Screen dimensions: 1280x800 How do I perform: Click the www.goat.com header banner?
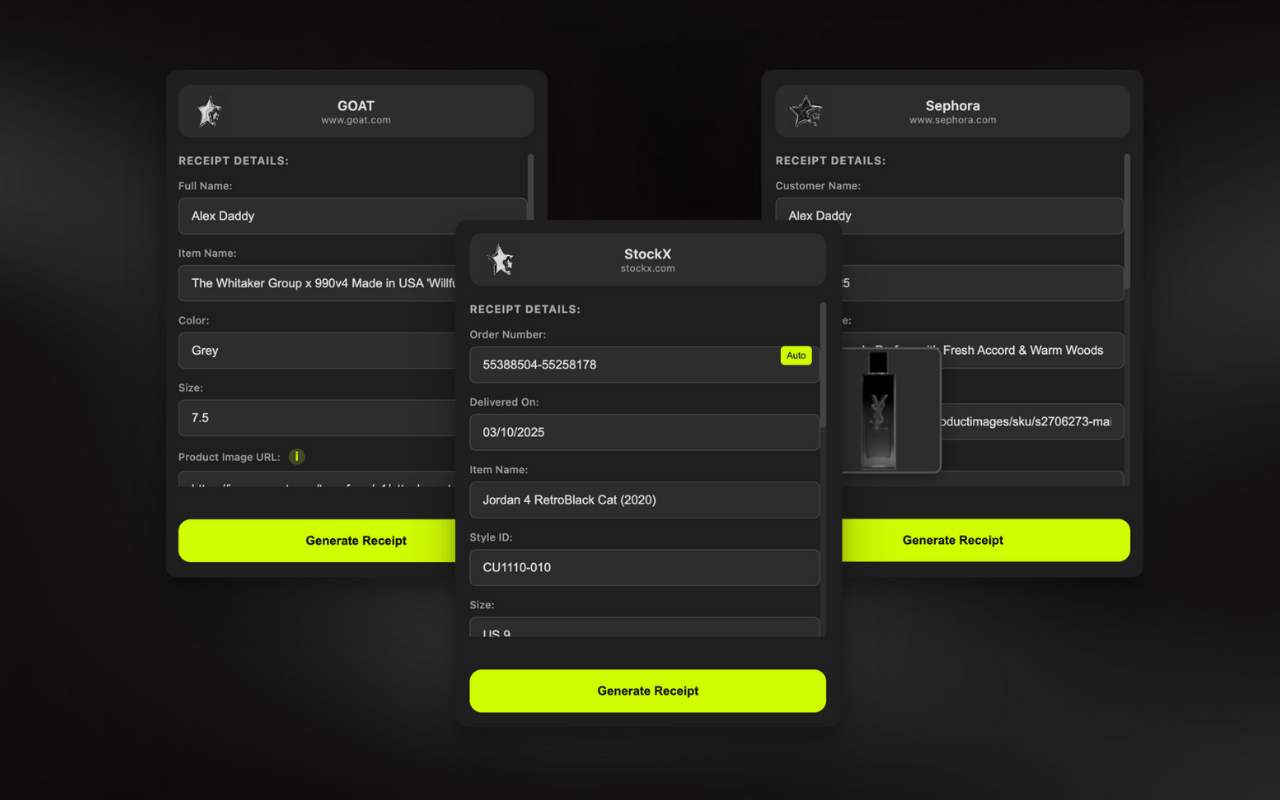point(355,112)
